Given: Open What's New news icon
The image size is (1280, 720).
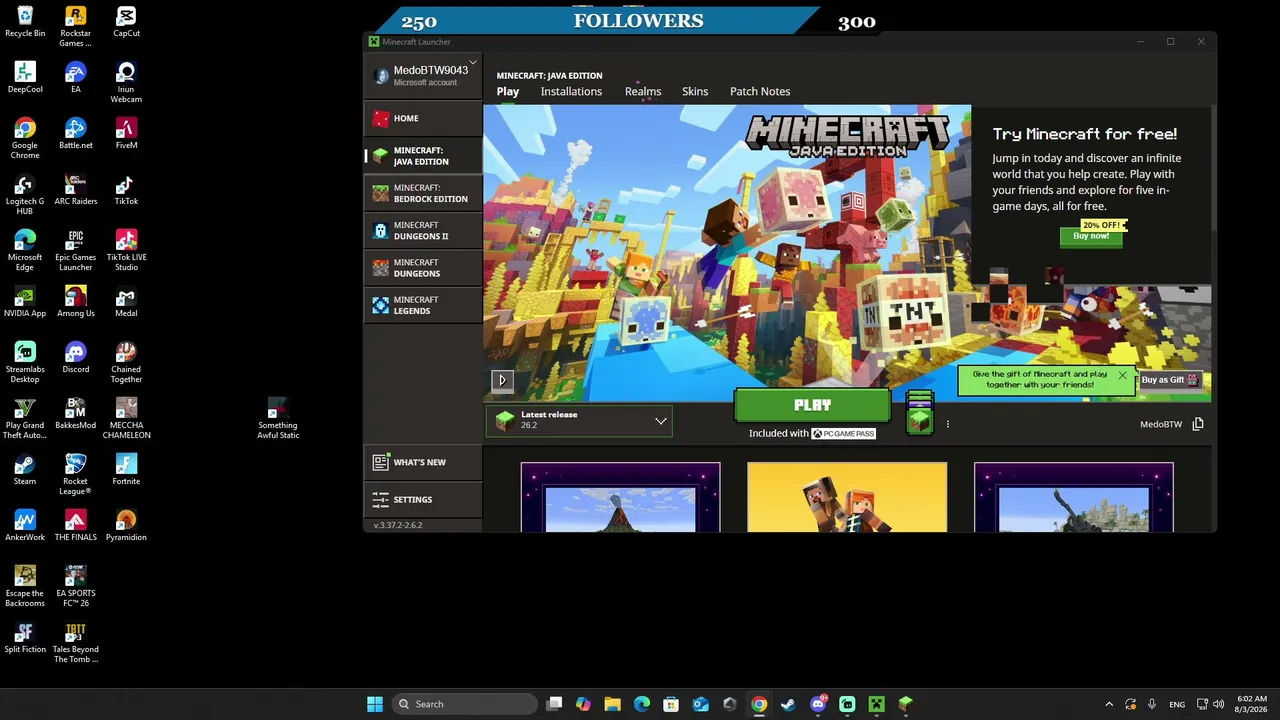Looking at the screenshot, I should click(x=380, y=462).
